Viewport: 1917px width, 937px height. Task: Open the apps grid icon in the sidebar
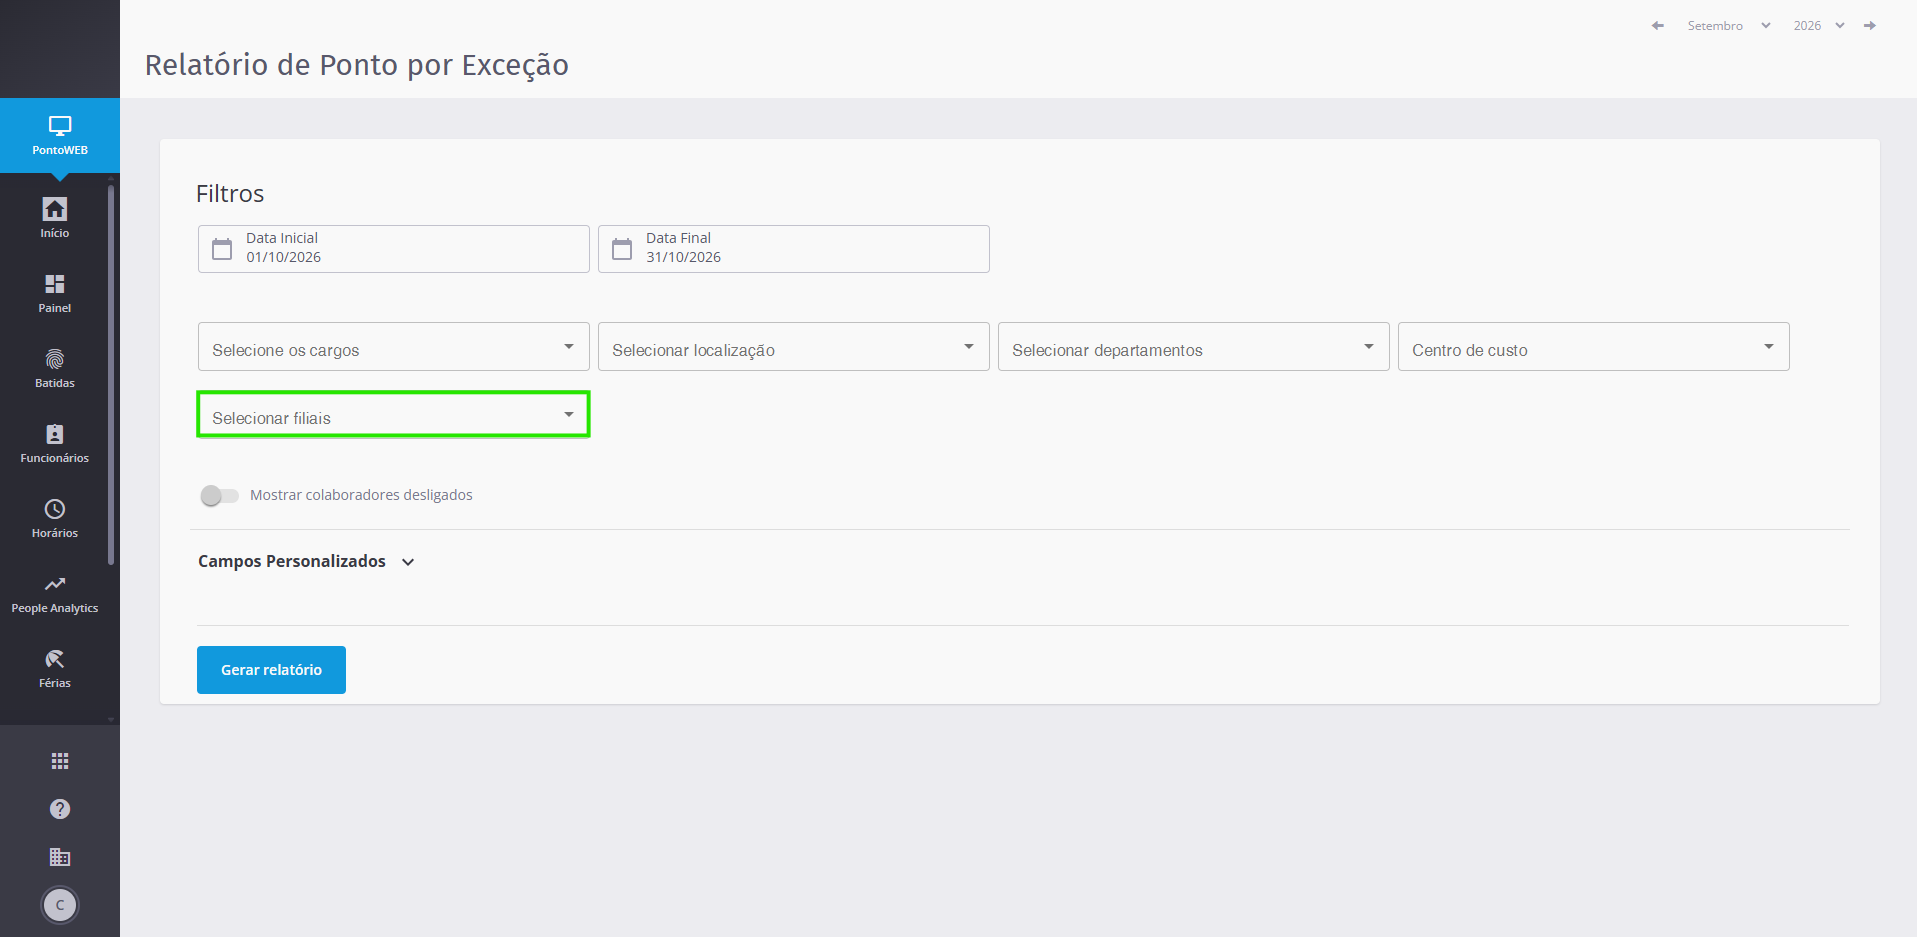click(x=60, y=761)
